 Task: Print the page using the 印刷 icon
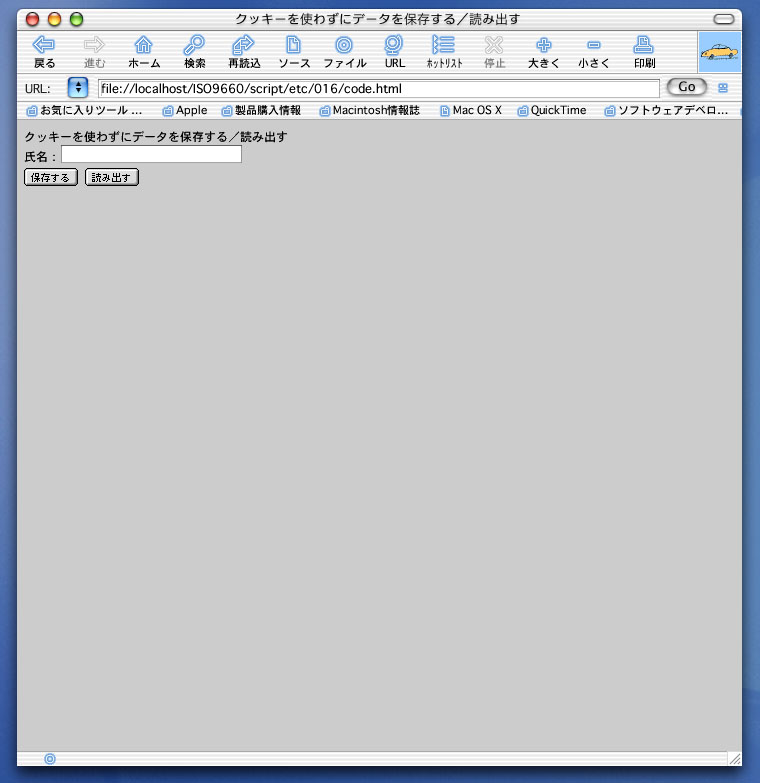pyautogui.click(x=644, y=50)
